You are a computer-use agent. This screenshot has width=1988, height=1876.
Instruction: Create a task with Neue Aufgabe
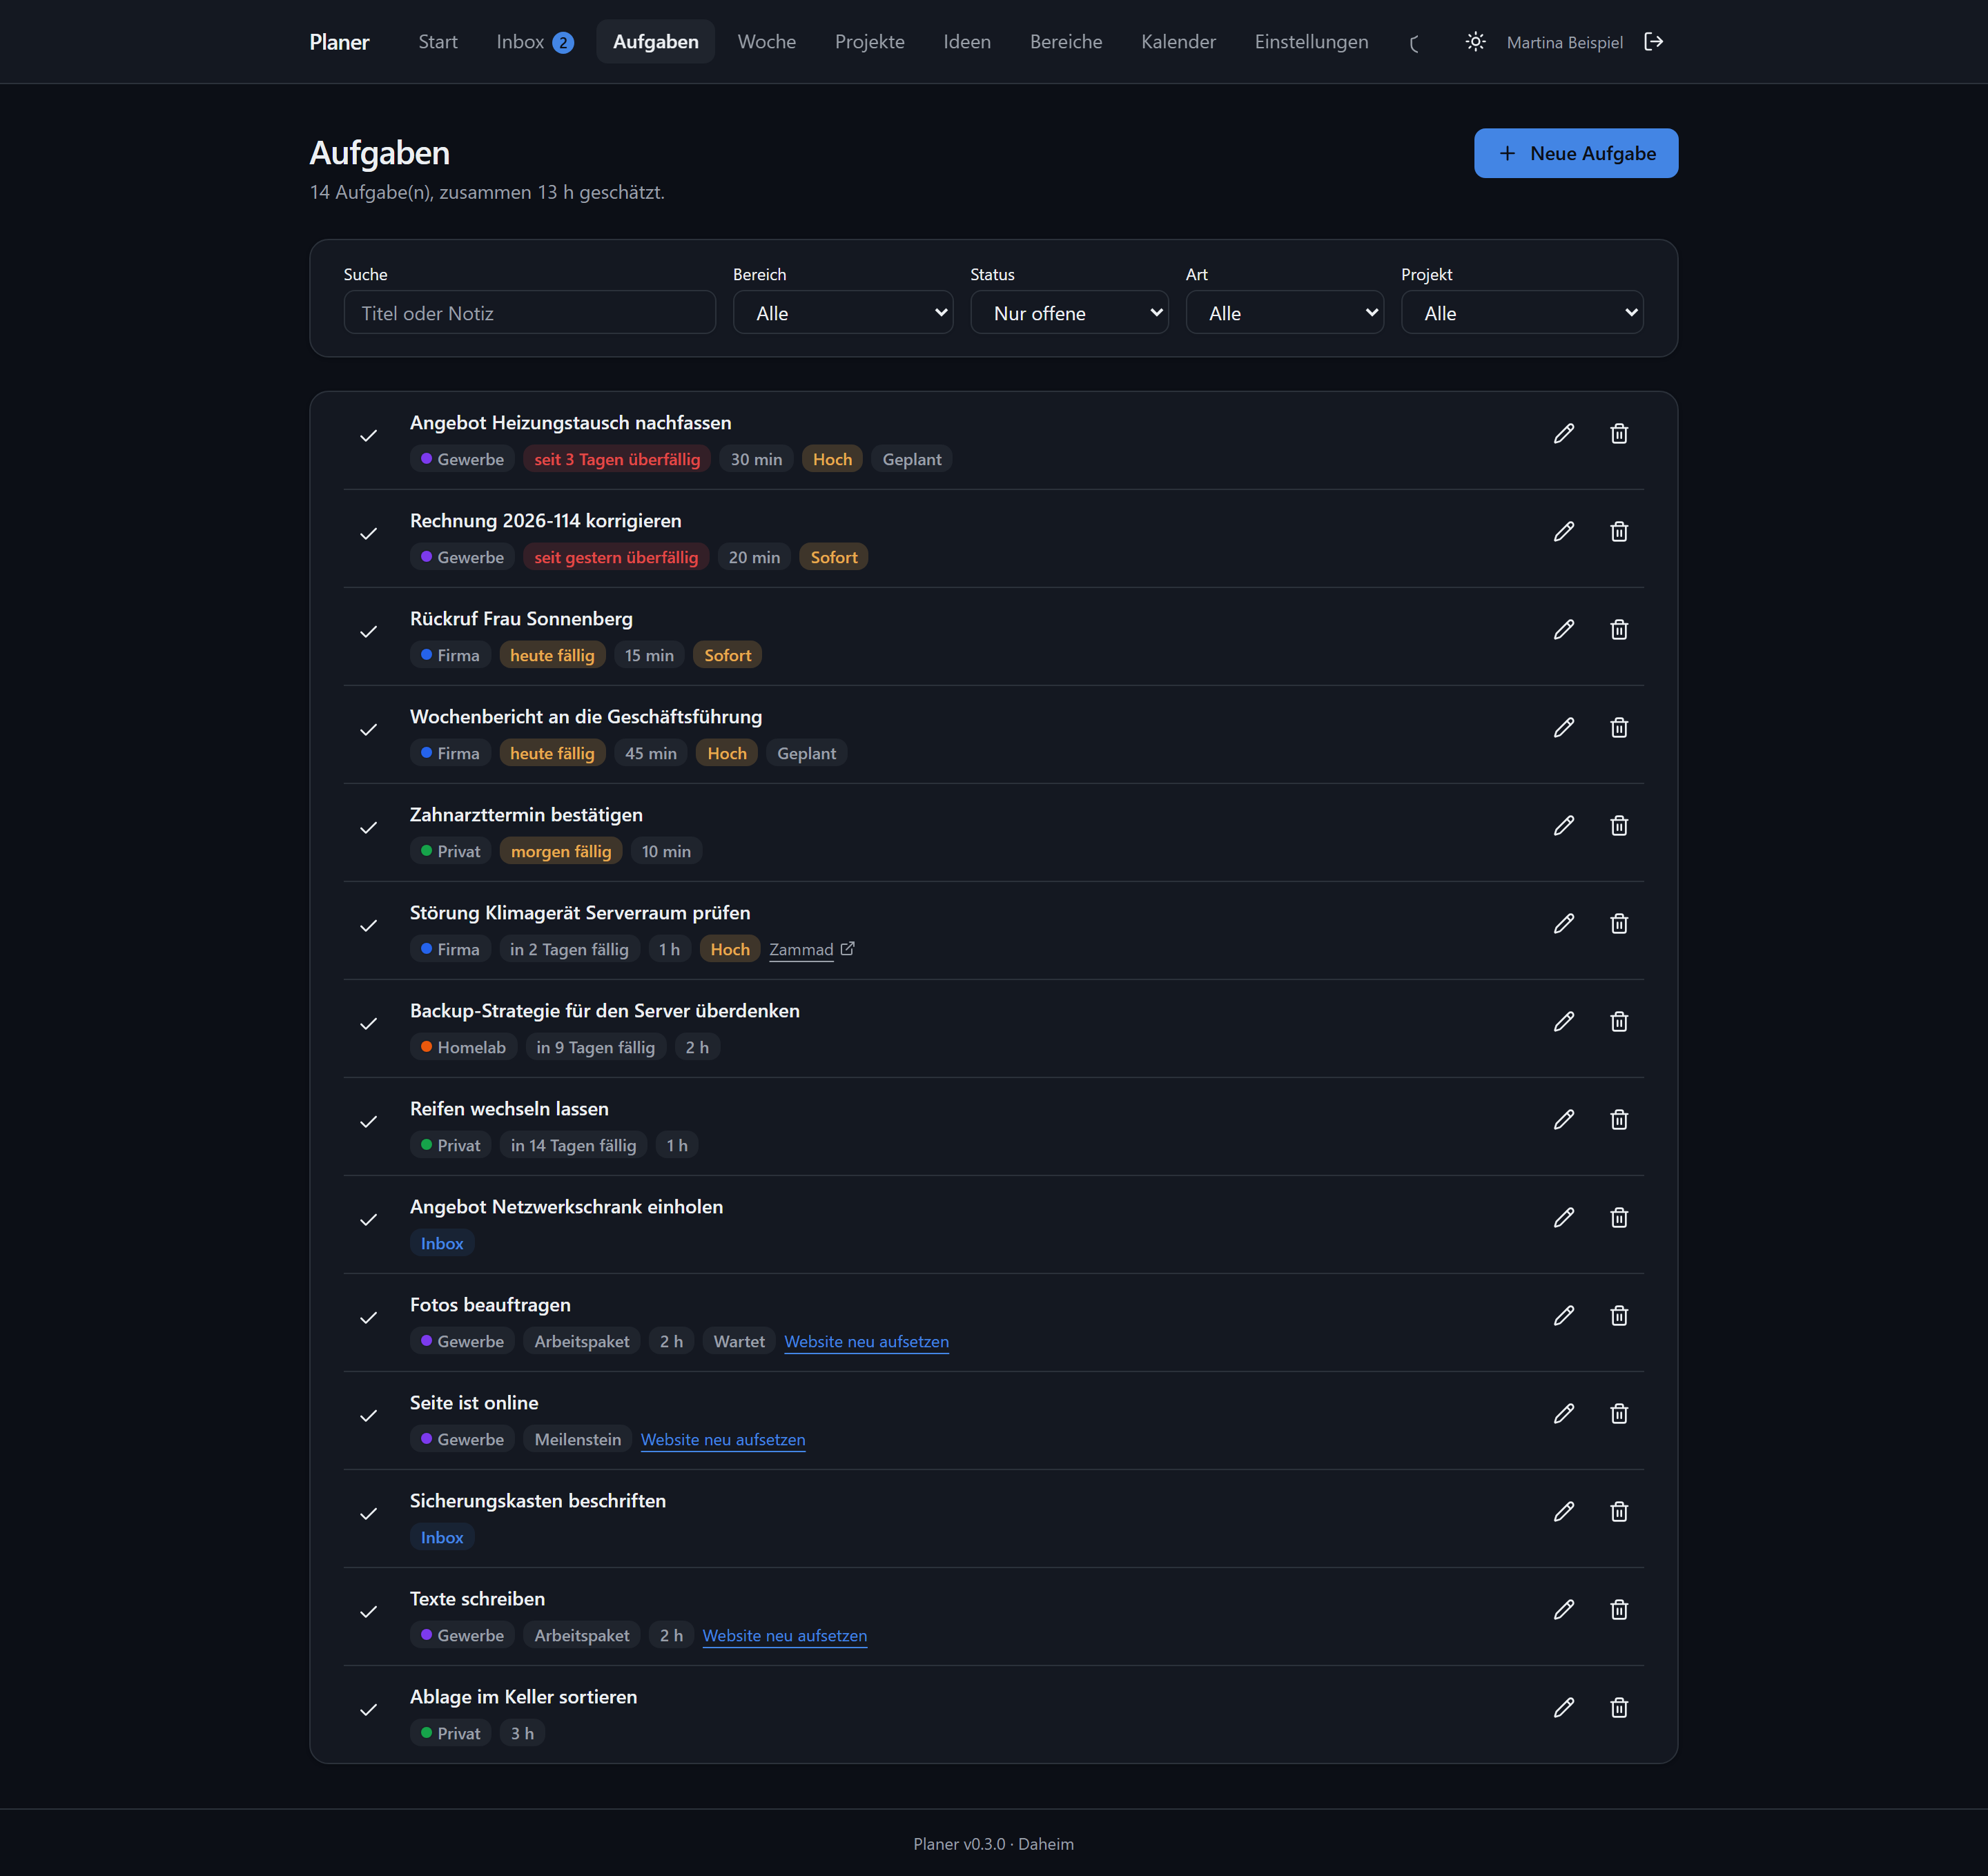click(1576, 153)
